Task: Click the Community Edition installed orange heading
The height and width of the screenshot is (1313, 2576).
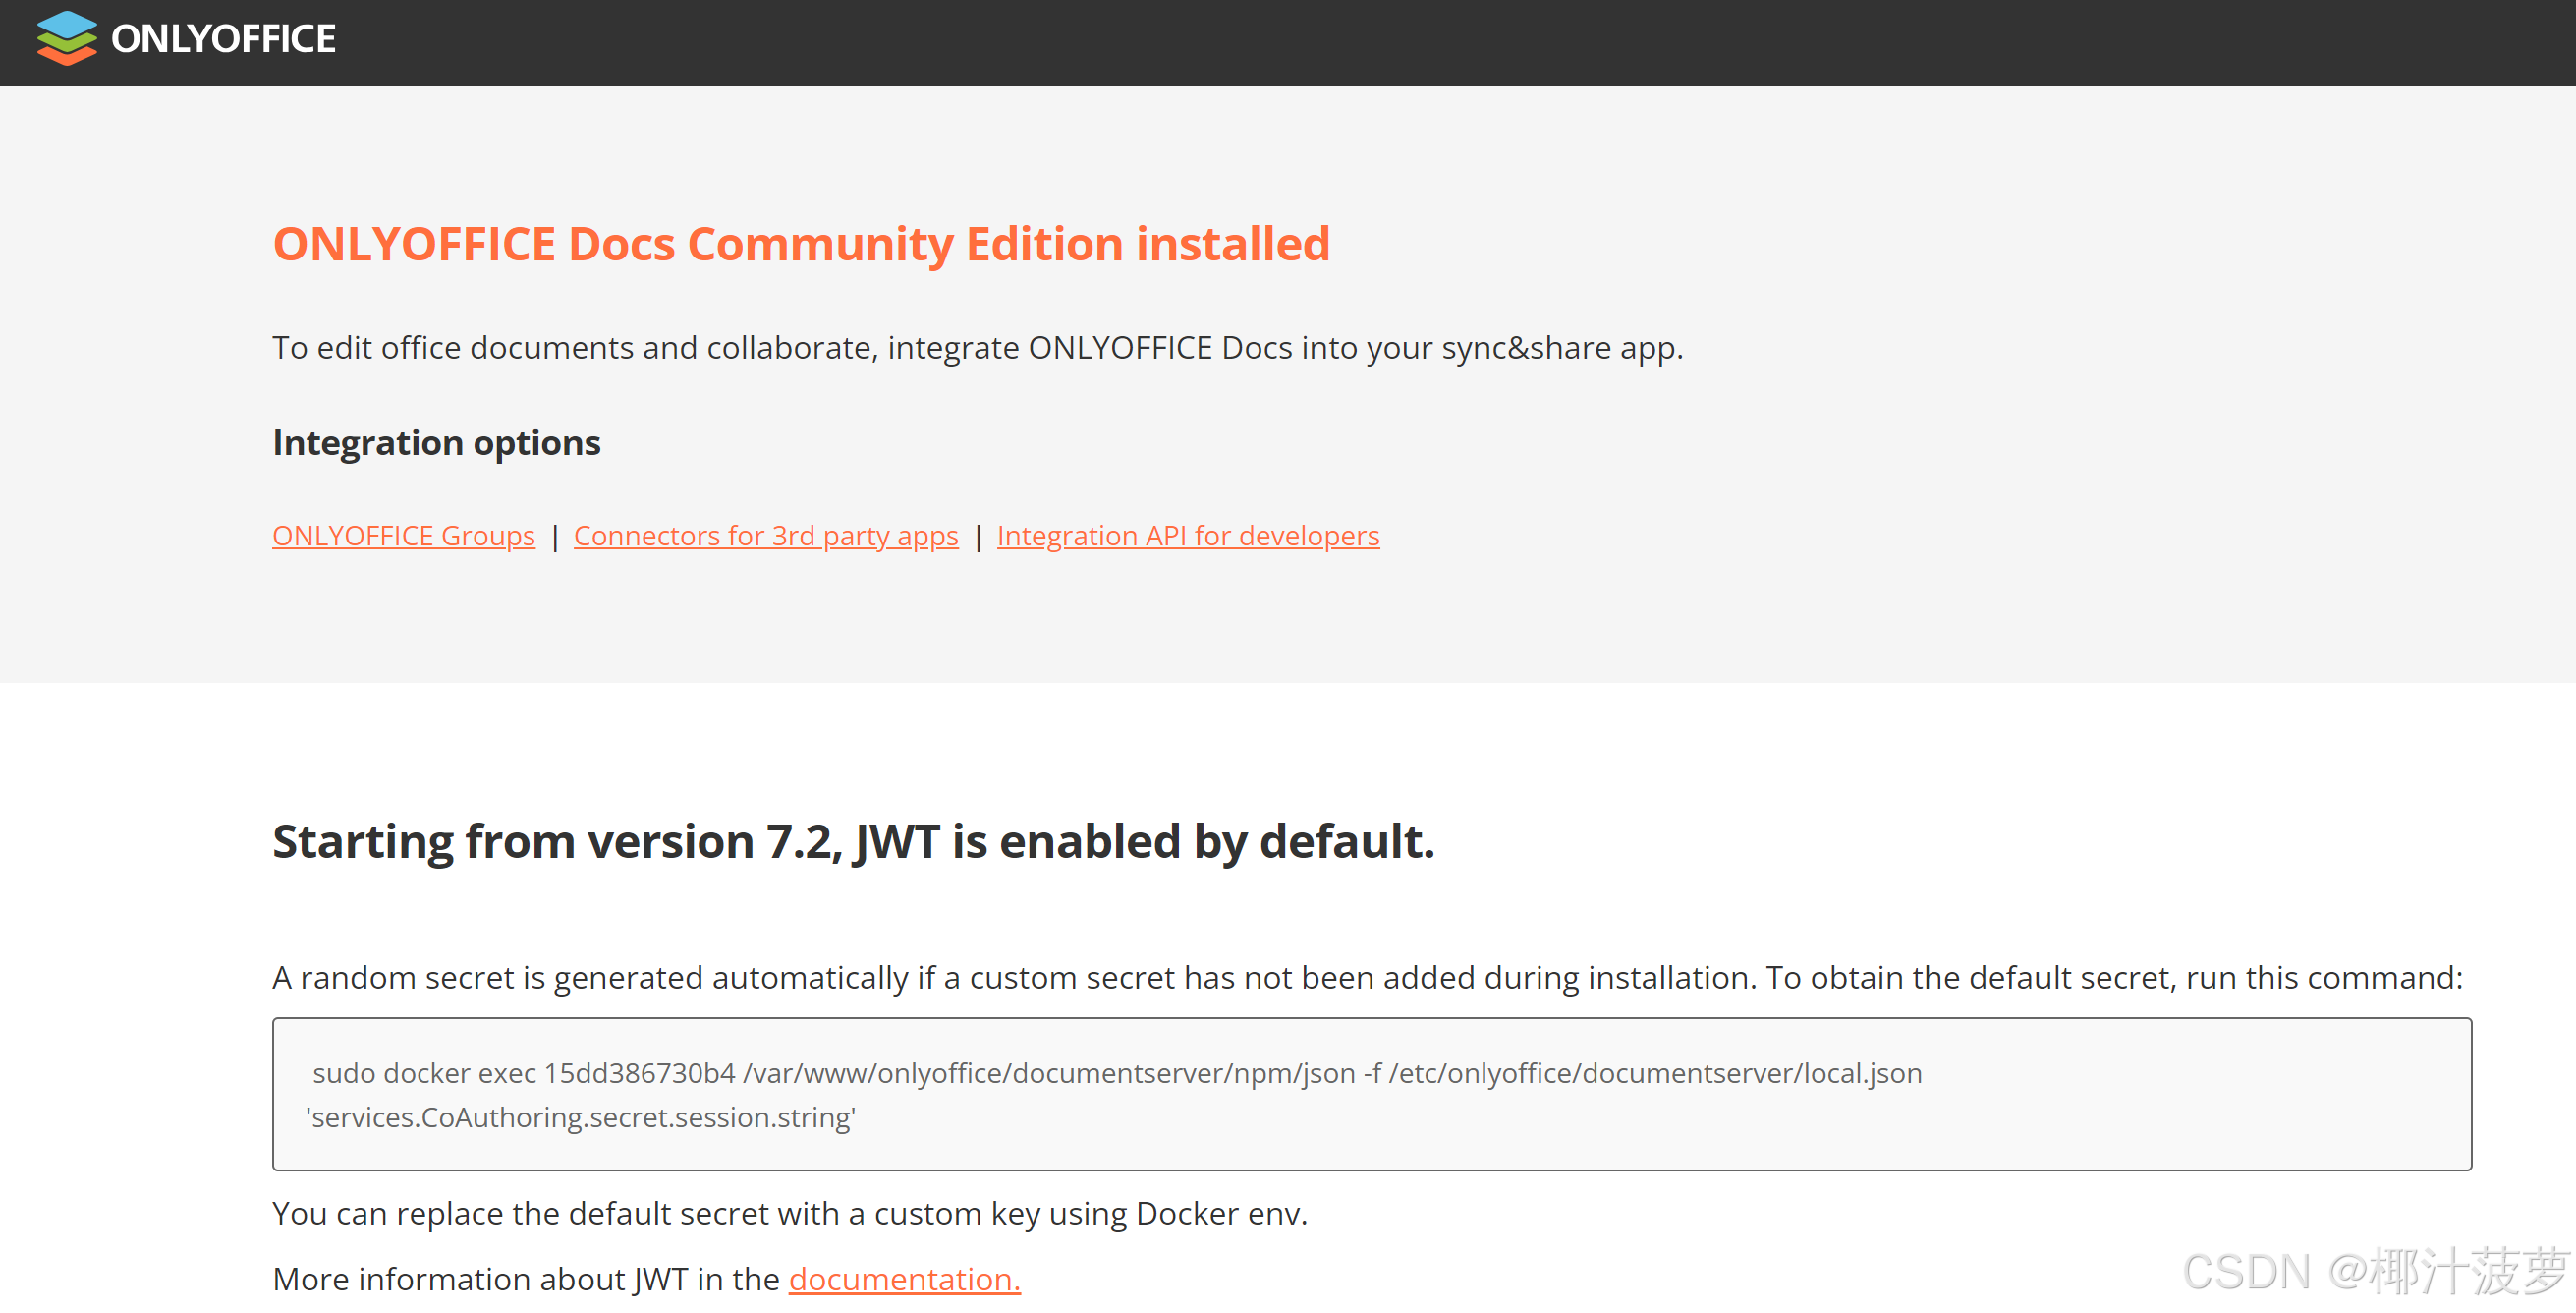Action: click(800, 244)
